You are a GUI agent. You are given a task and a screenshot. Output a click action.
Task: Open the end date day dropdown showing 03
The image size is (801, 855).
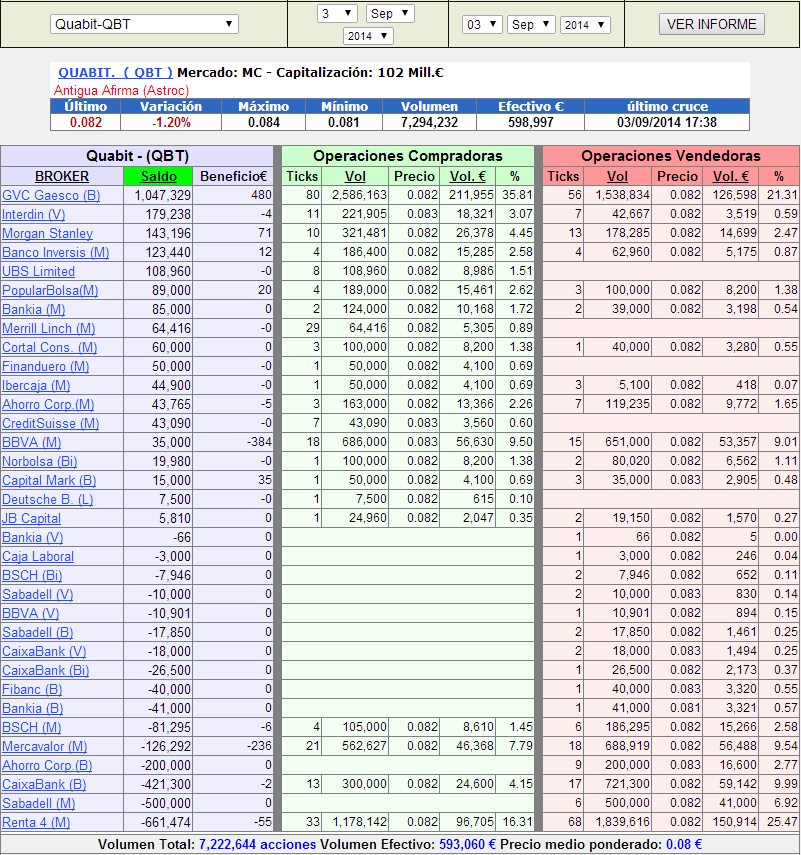click(482, 24)
